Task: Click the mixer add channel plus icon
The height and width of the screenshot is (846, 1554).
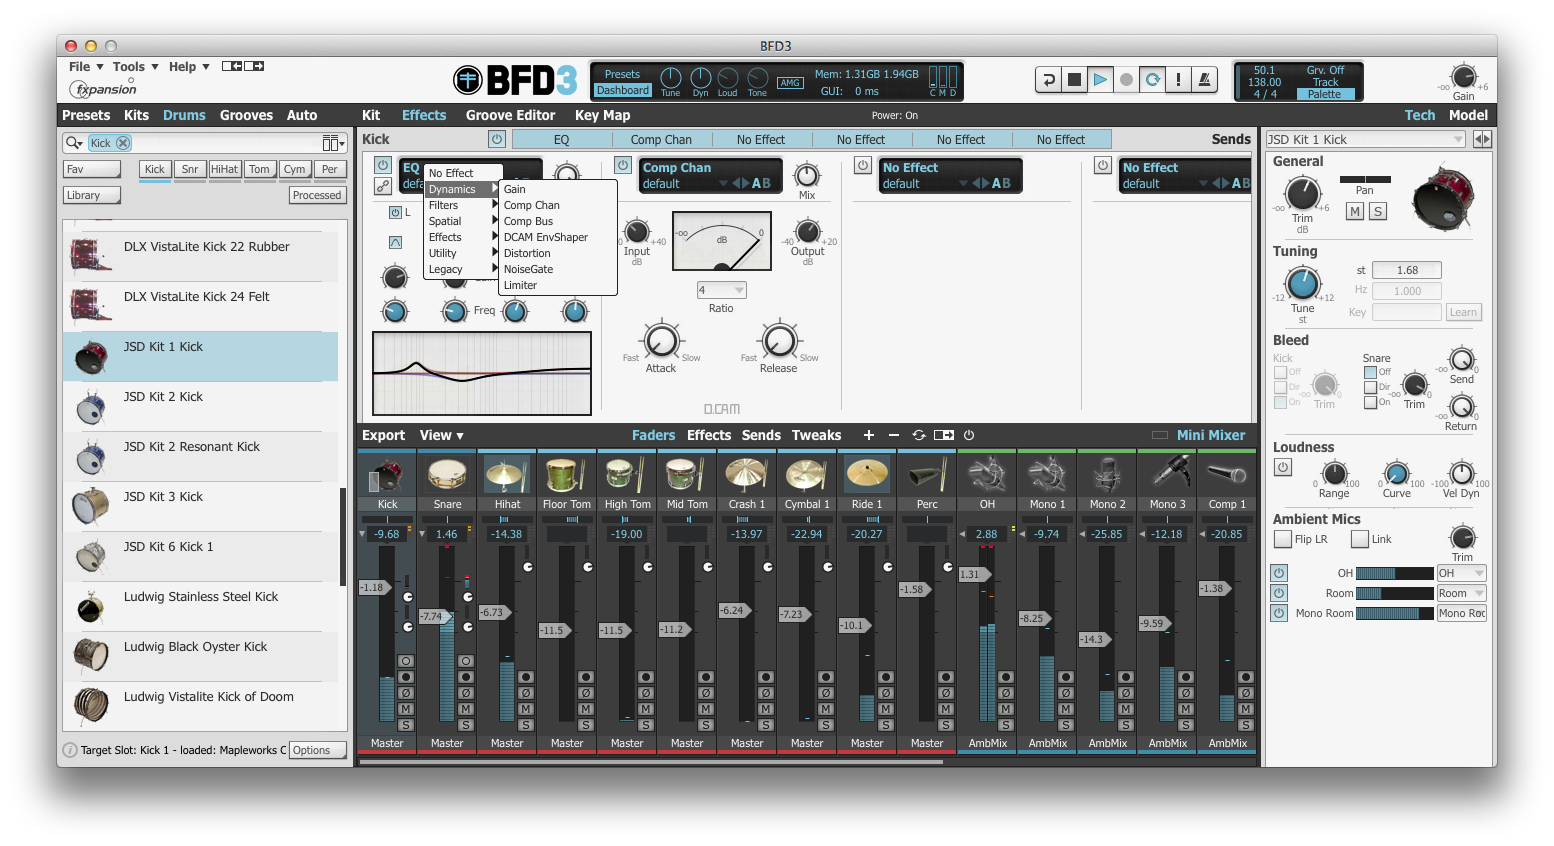Action: [869, 435]
